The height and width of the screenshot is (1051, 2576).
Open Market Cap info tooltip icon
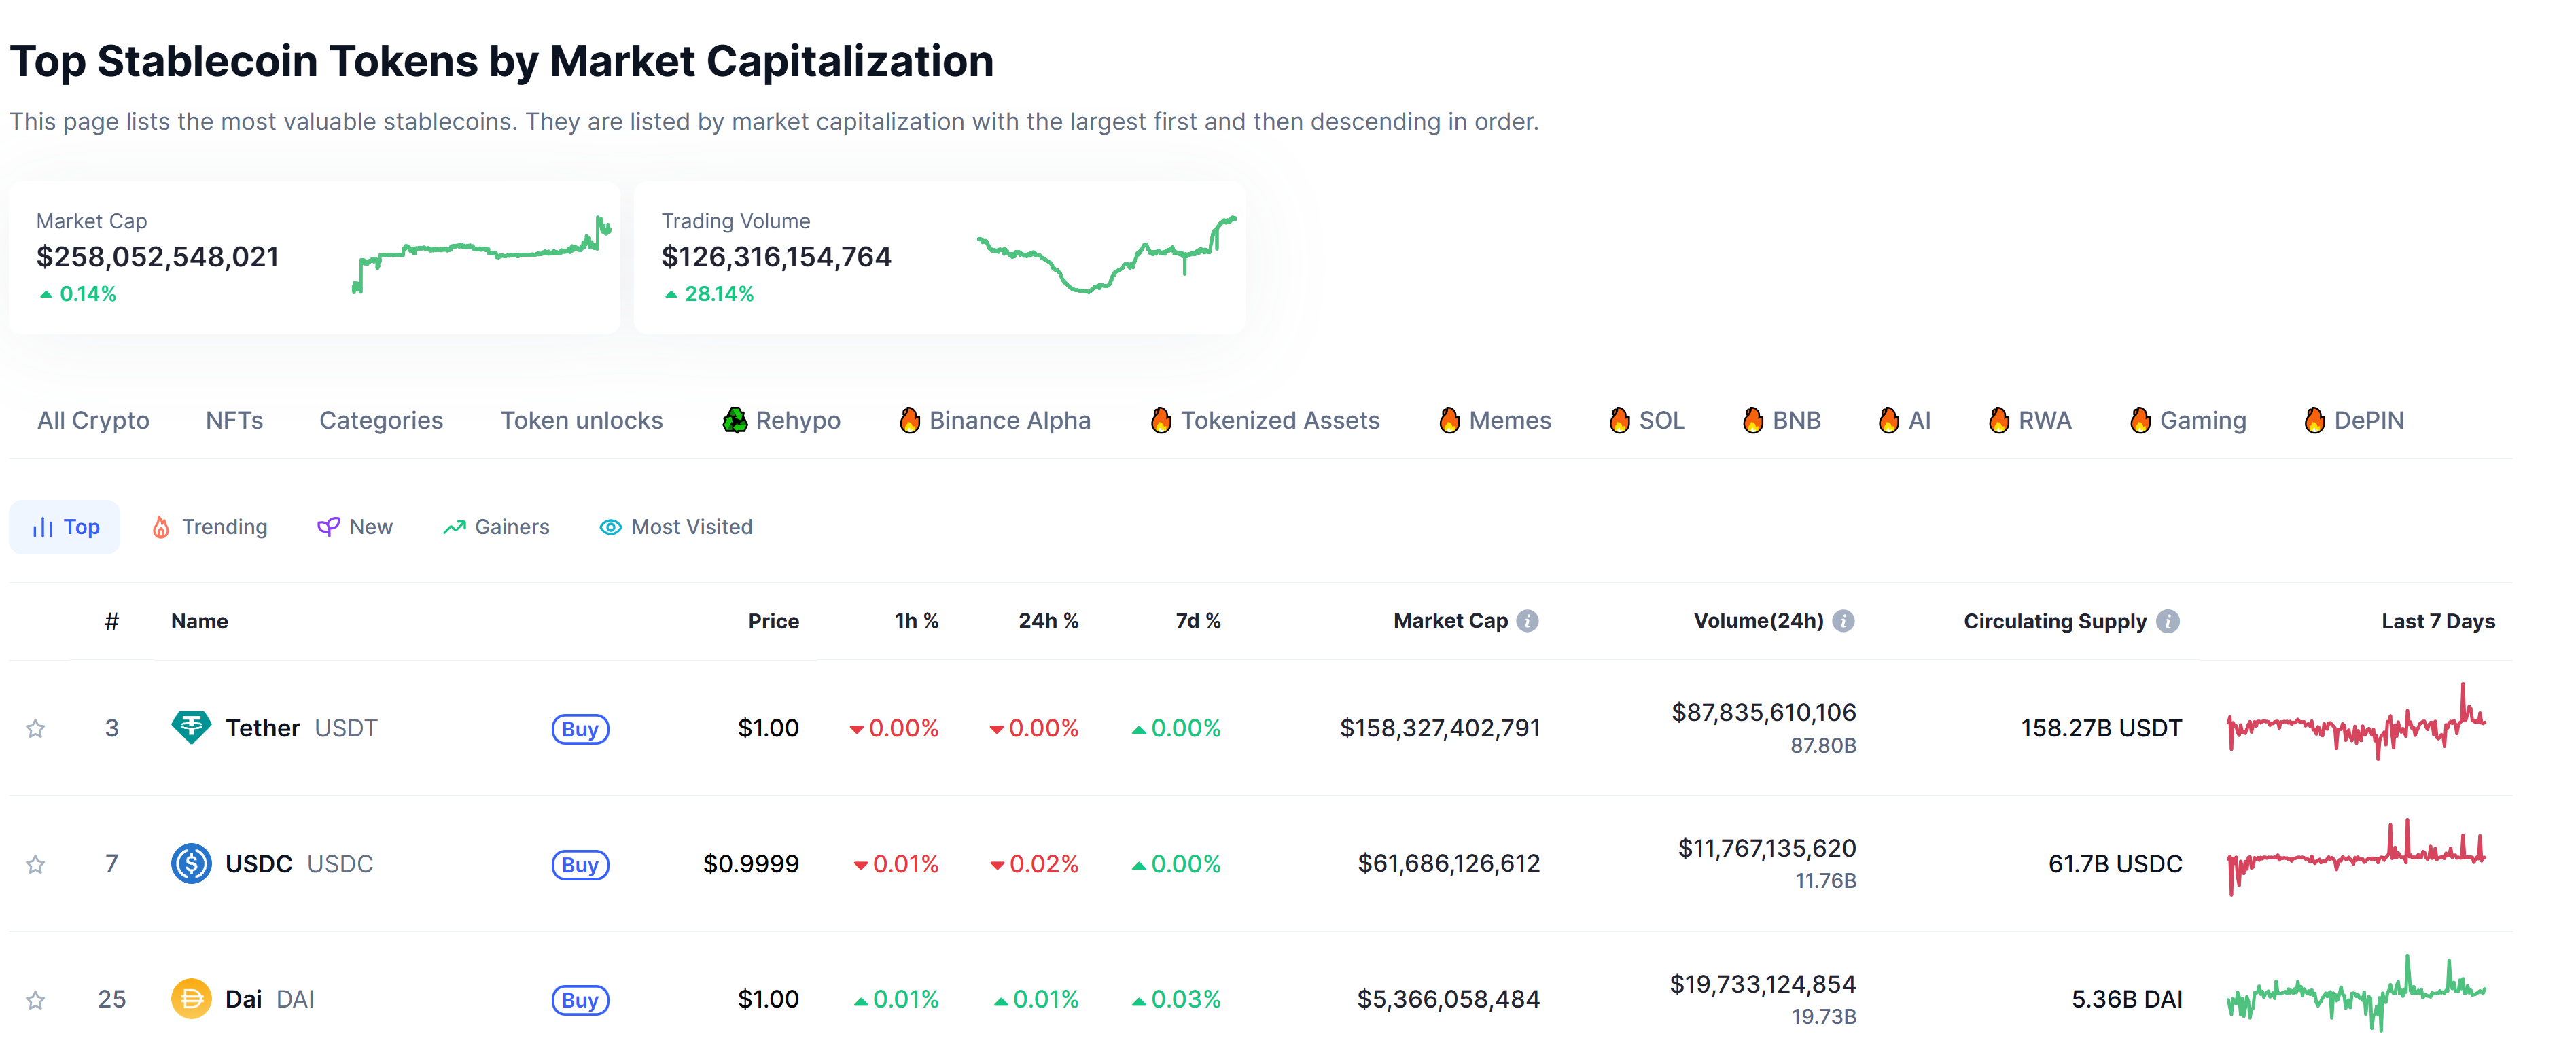(x=1527, y=621)
